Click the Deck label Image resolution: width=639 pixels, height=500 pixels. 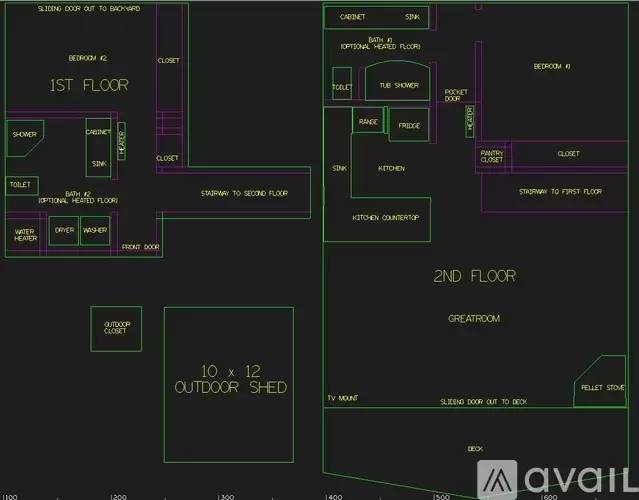[x=475, y=449]
